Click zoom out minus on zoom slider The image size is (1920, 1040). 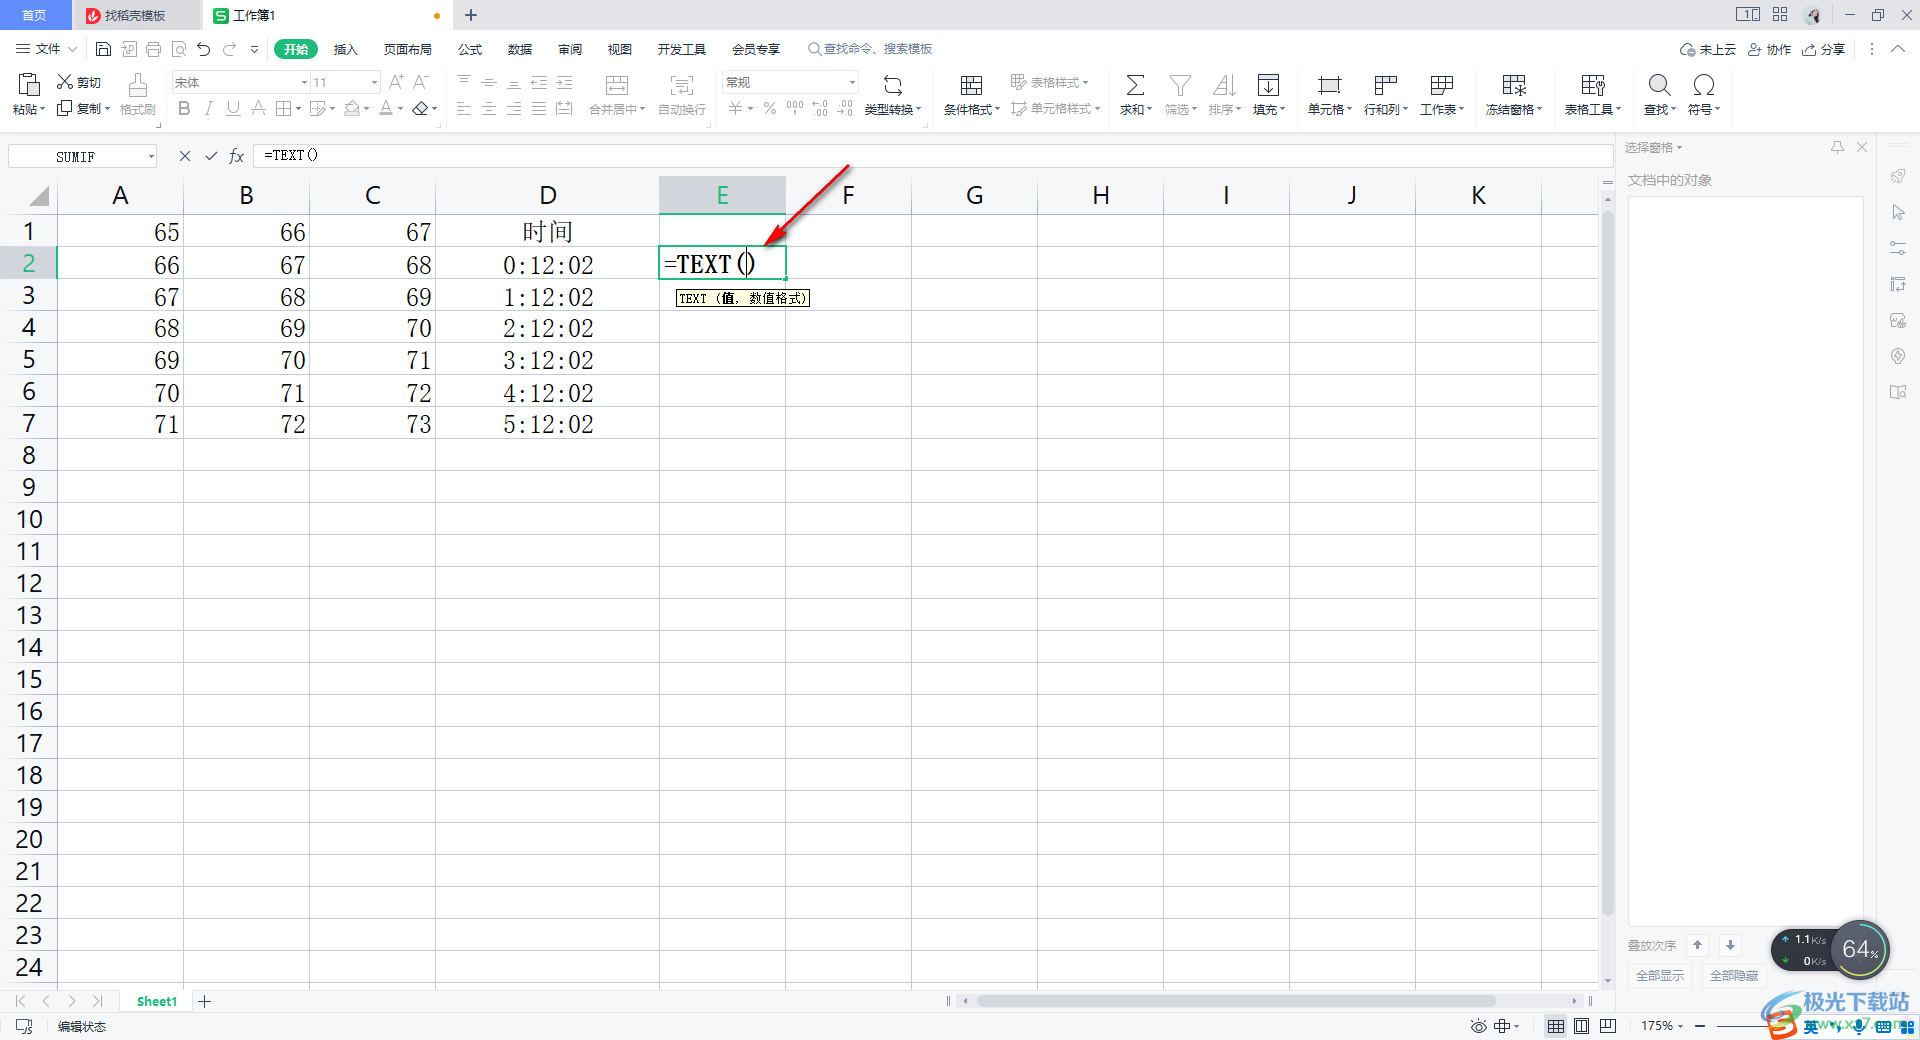tap(1700, 1026)
